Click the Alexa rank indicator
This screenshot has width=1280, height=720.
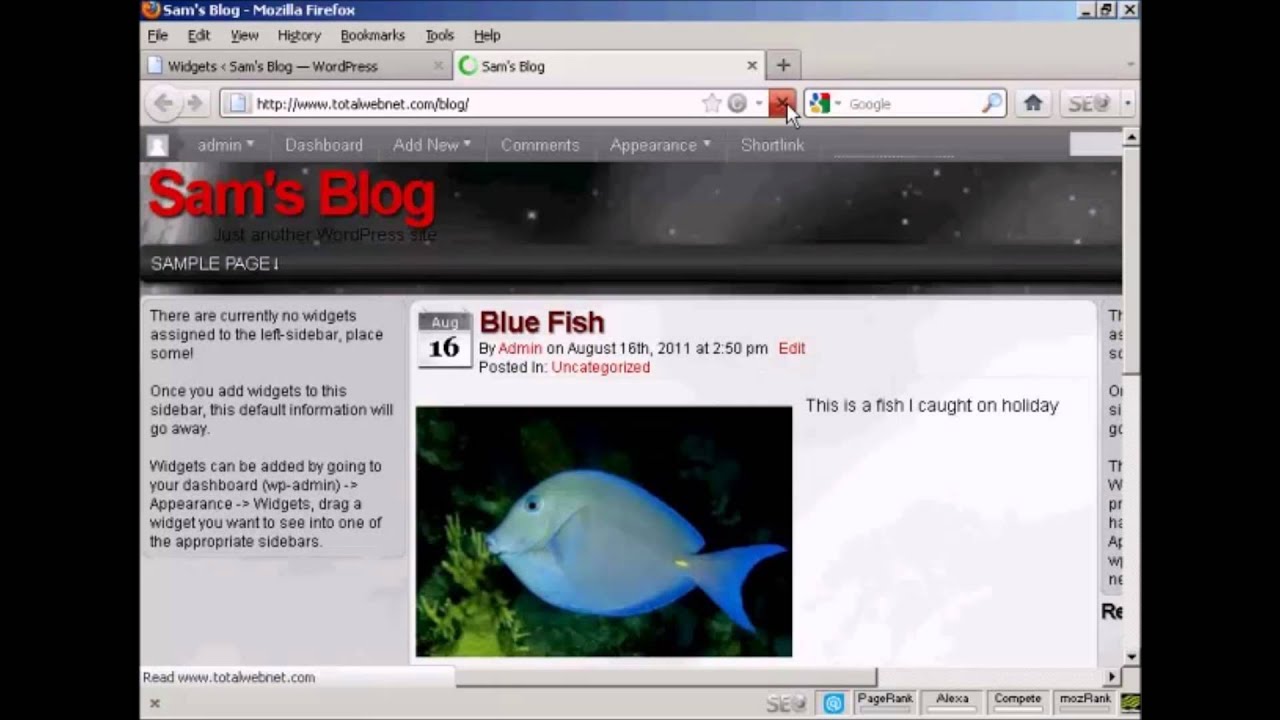click(x=952, y=703)
